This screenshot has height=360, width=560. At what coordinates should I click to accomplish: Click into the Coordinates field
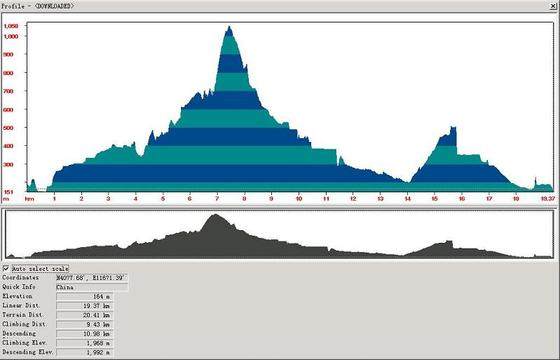pyautogui.click(x=92, y=278)
